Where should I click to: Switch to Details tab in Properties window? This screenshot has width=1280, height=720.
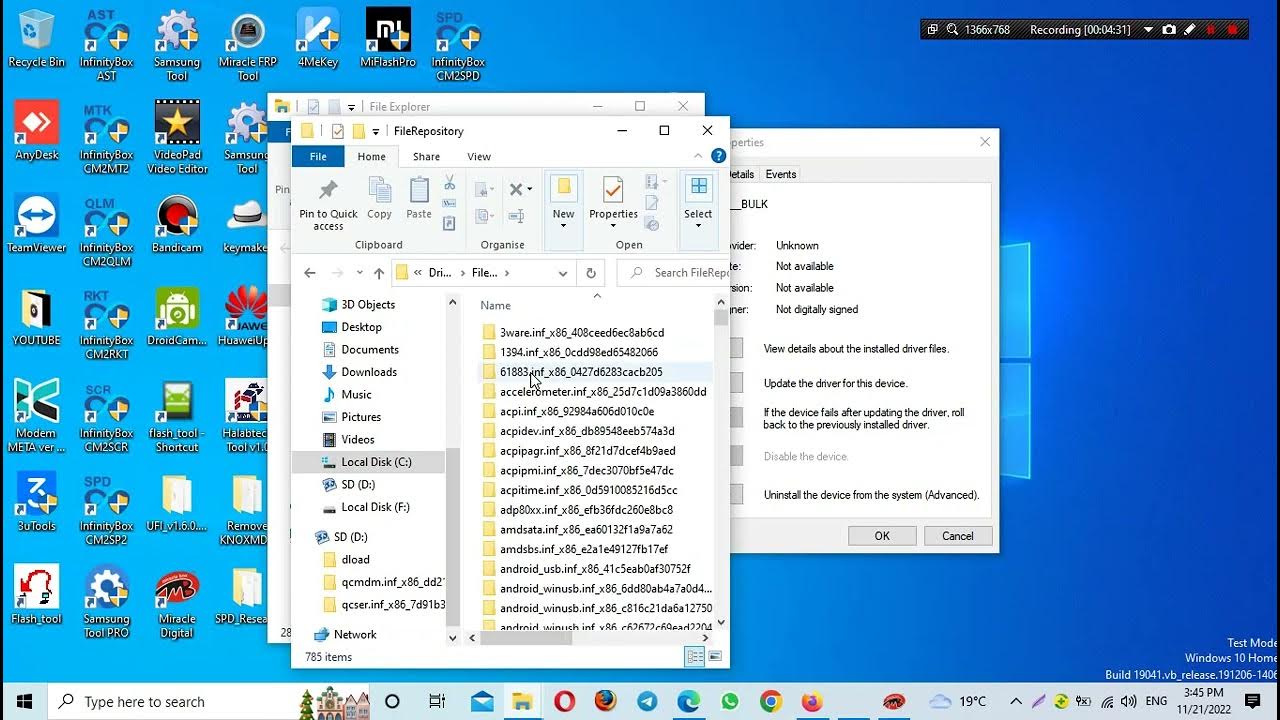pyautogui.click(x=742, y=174)
